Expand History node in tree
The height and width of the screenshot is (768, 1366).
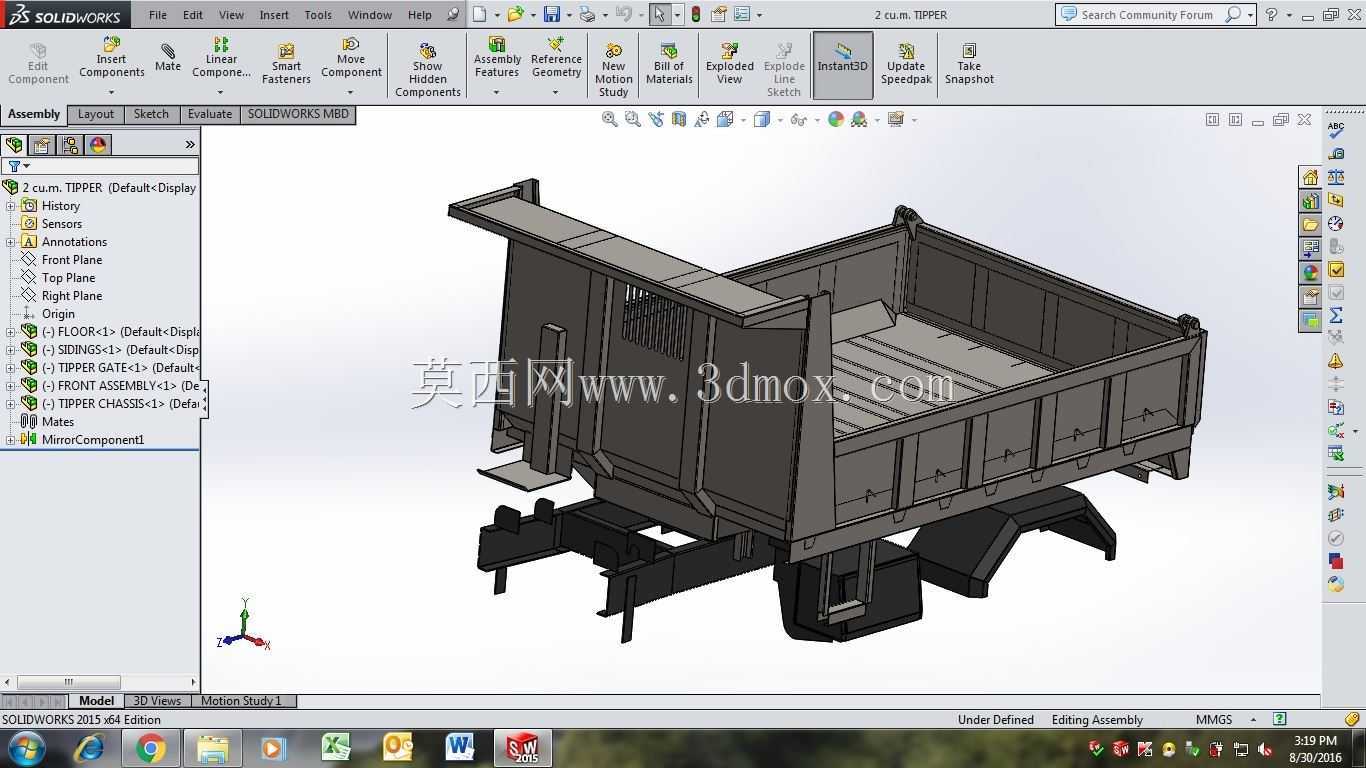point(11,206)
